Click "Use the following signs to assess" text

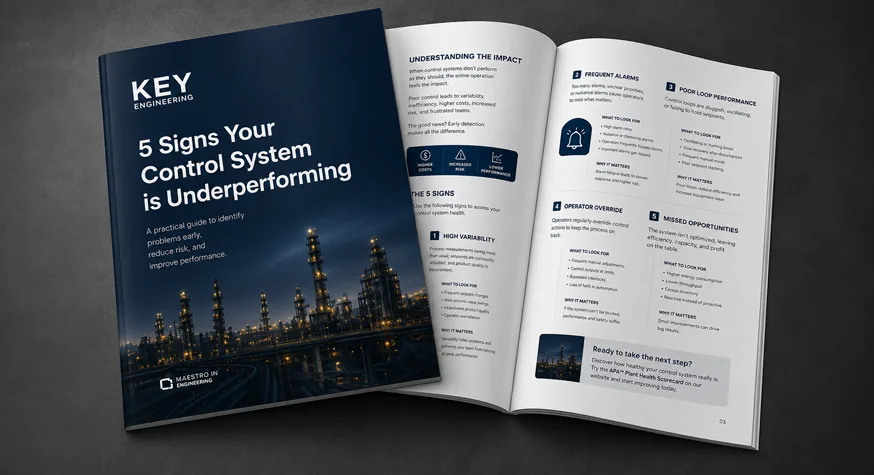click(457, 210)
